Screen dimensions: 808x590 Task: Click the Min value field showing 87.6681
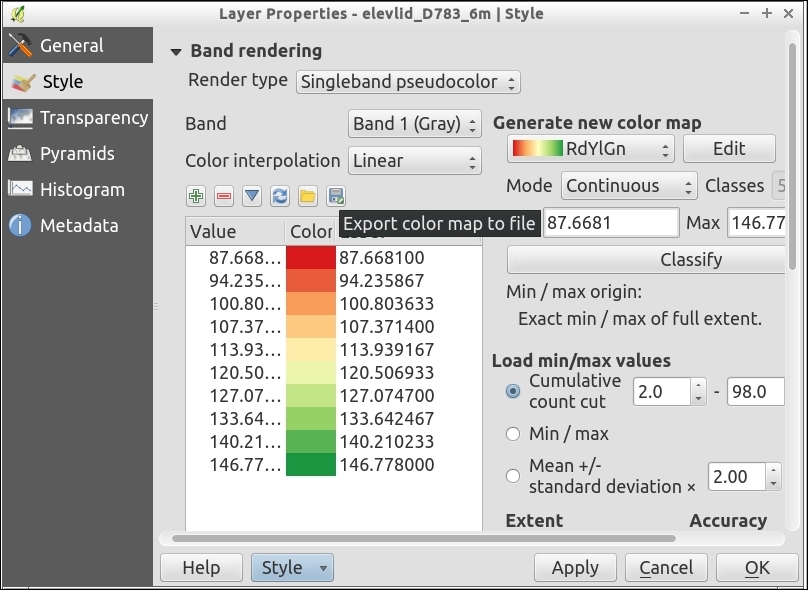pyautogui.click(x=612, y=222)
